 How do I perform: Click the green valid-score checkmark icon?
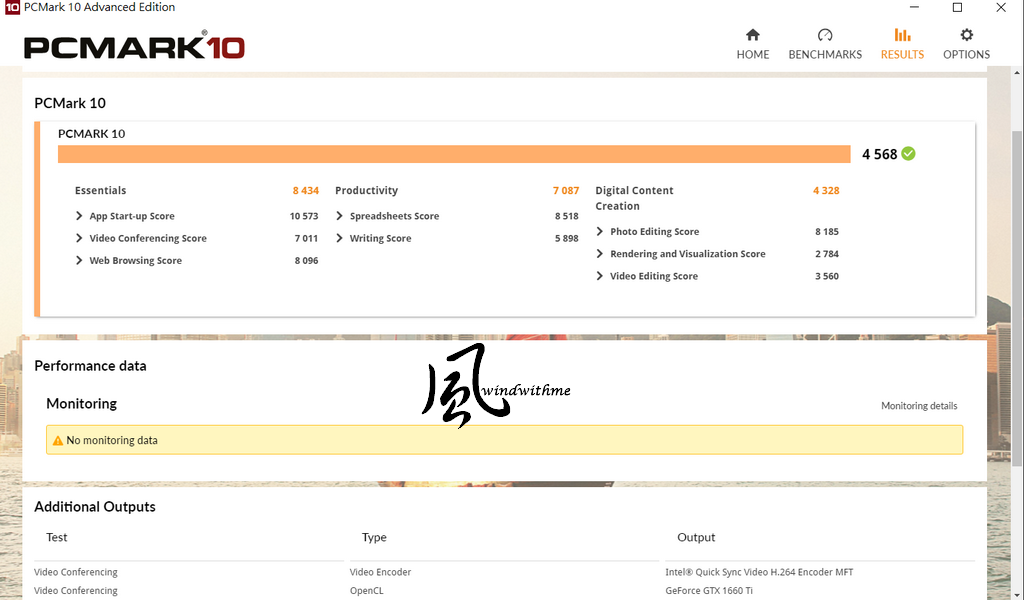908,153
